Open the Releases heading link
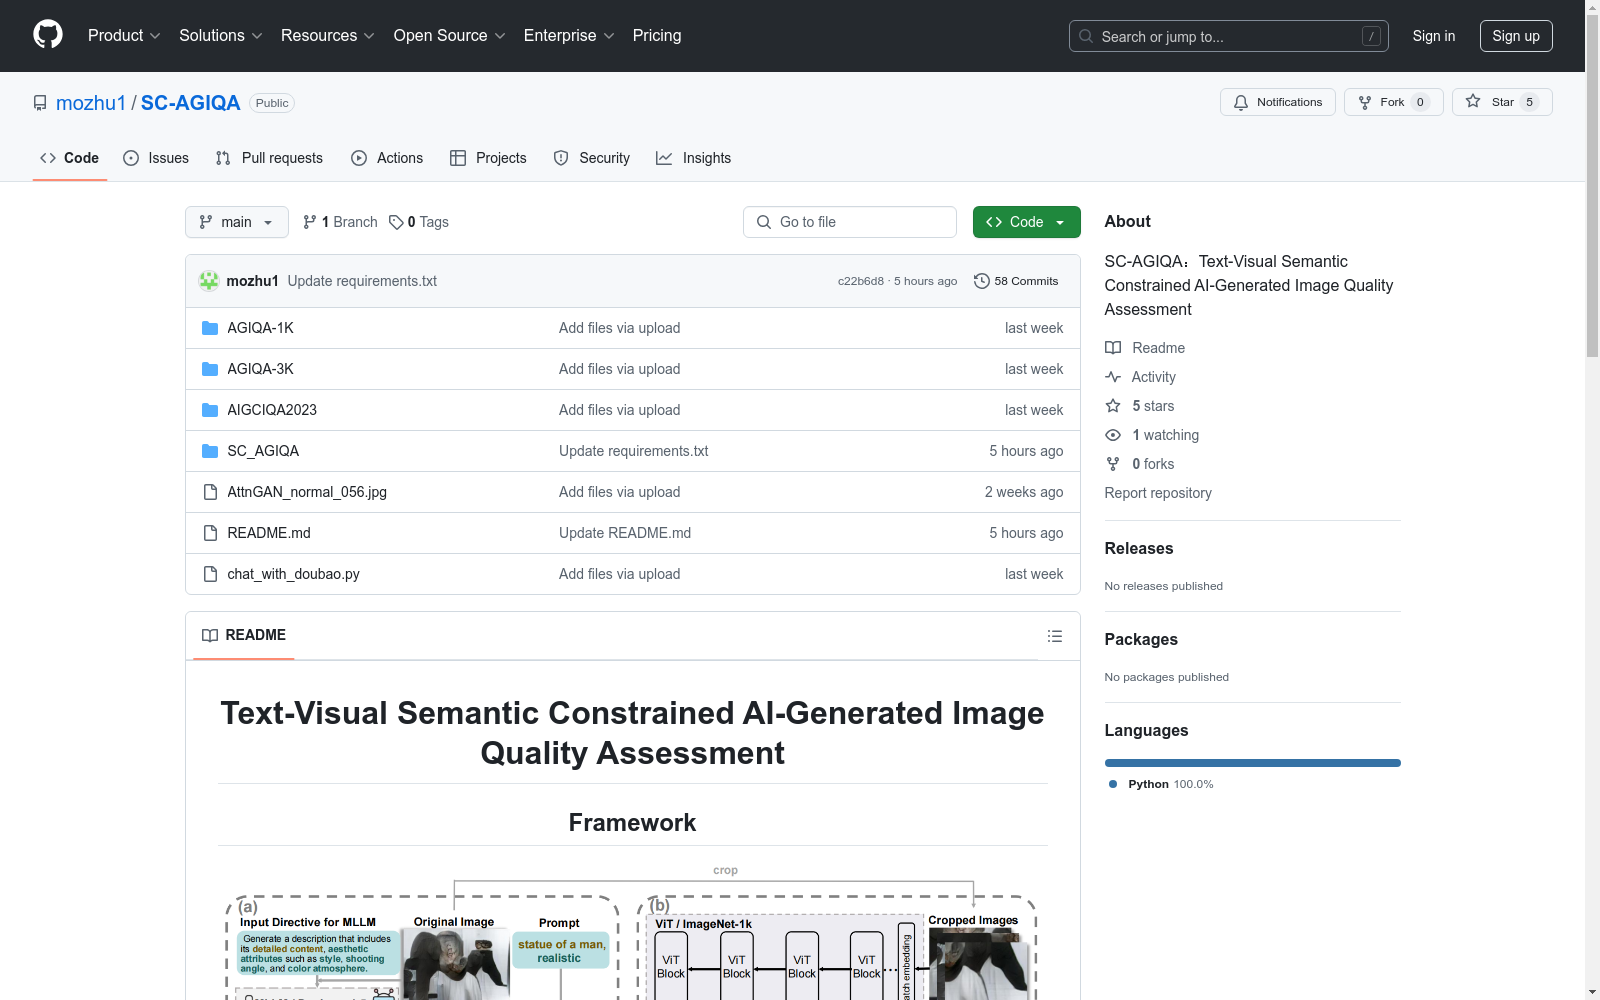 [x=1139, y=548]
